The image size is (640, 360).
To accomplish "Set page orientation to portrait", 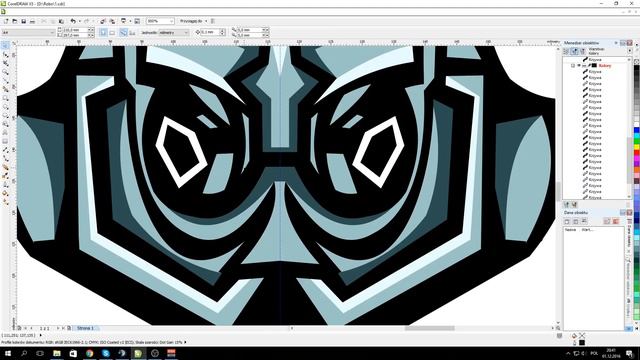I will [x=103, y=32].
